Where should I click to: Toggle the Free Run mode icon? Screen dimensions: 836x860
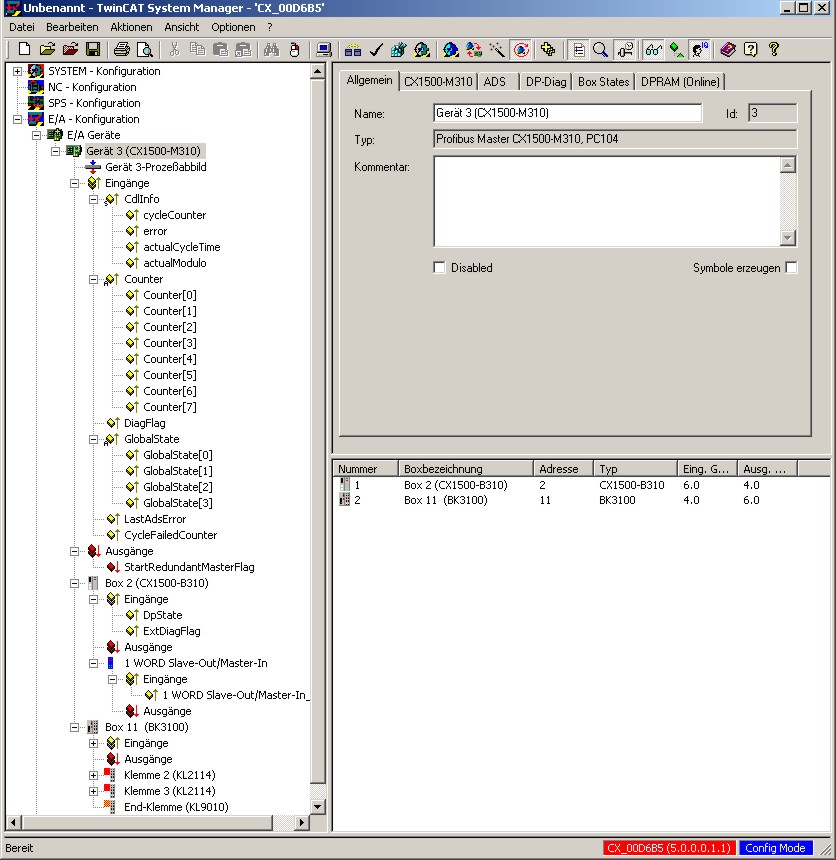pos(521,49)
